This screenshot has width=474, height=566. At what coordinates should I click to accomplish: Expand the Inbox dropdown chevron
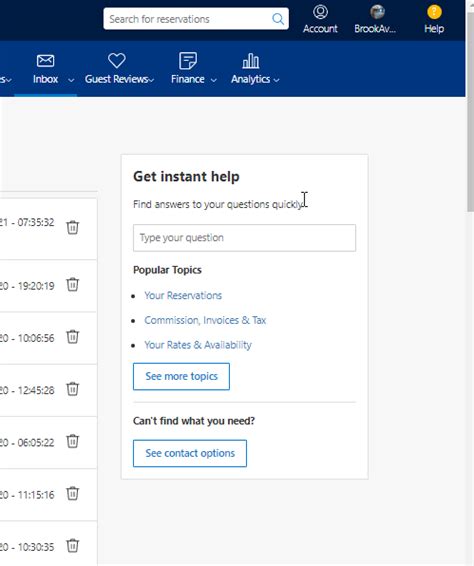[71, 80]
